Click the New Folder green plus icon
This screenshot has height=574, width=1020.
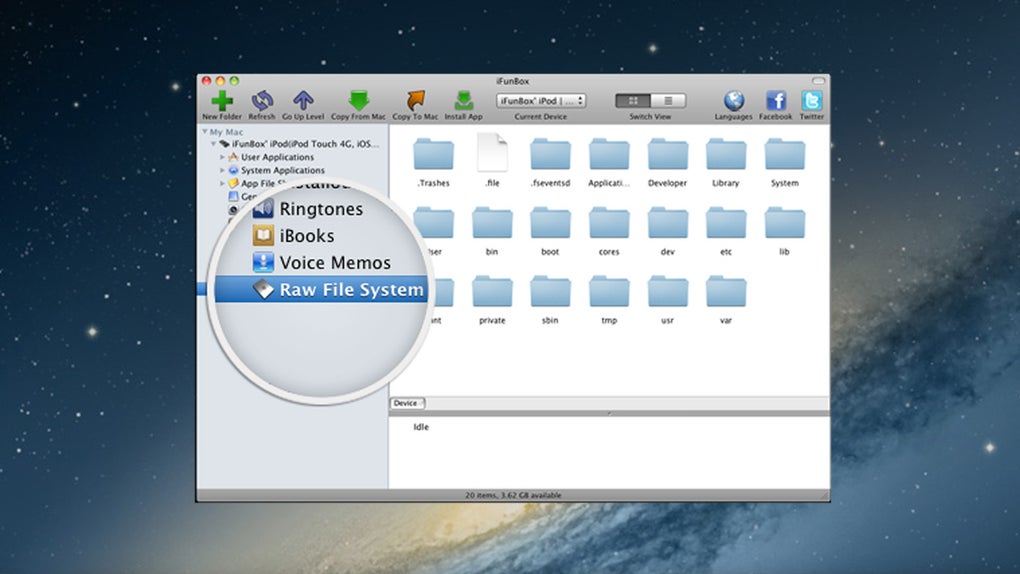tap(222, 101)
